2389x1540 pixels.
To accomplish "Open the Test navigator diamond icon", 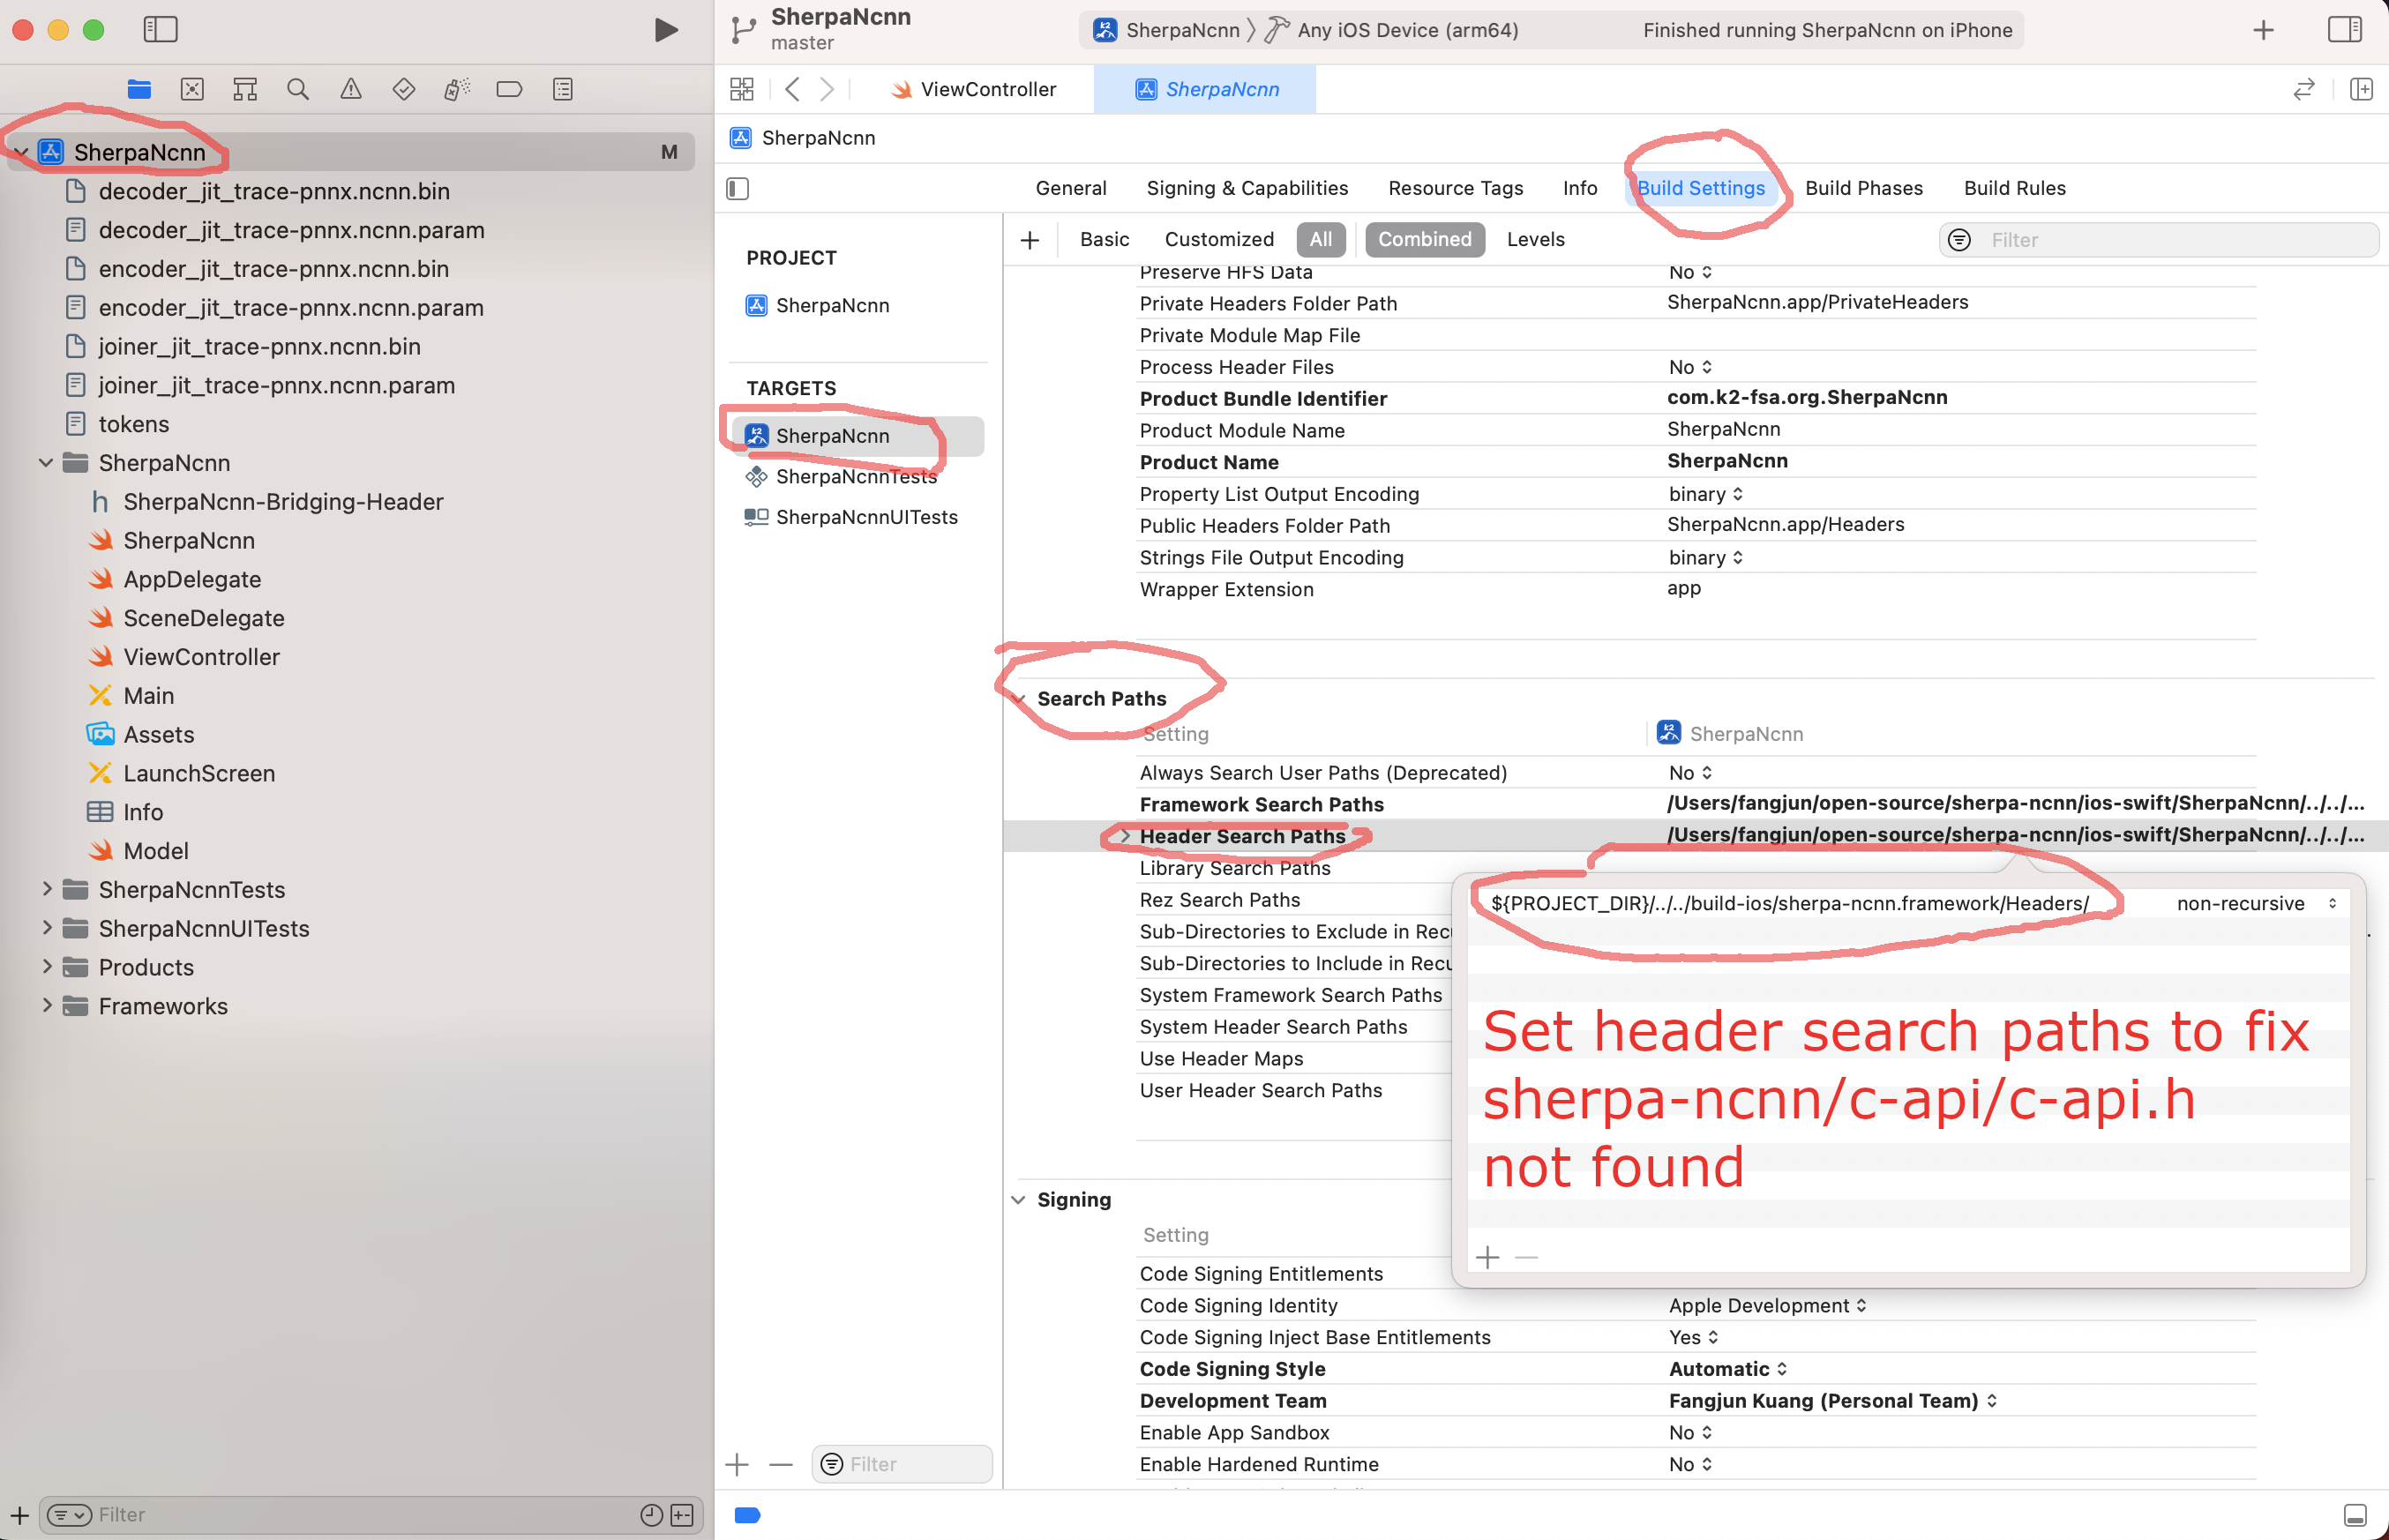I will pos(404,89).
